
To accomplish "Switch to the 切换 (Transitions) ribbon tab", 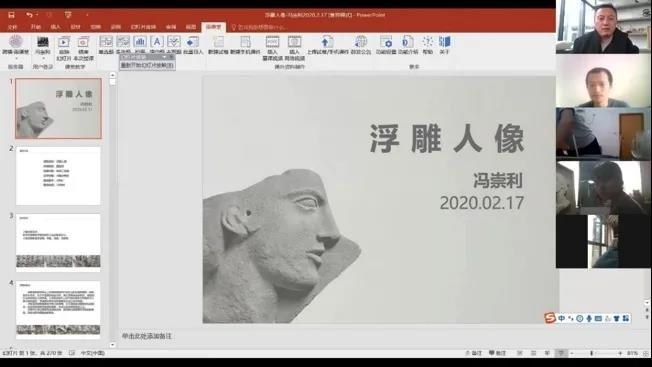I will pos(96,27).
